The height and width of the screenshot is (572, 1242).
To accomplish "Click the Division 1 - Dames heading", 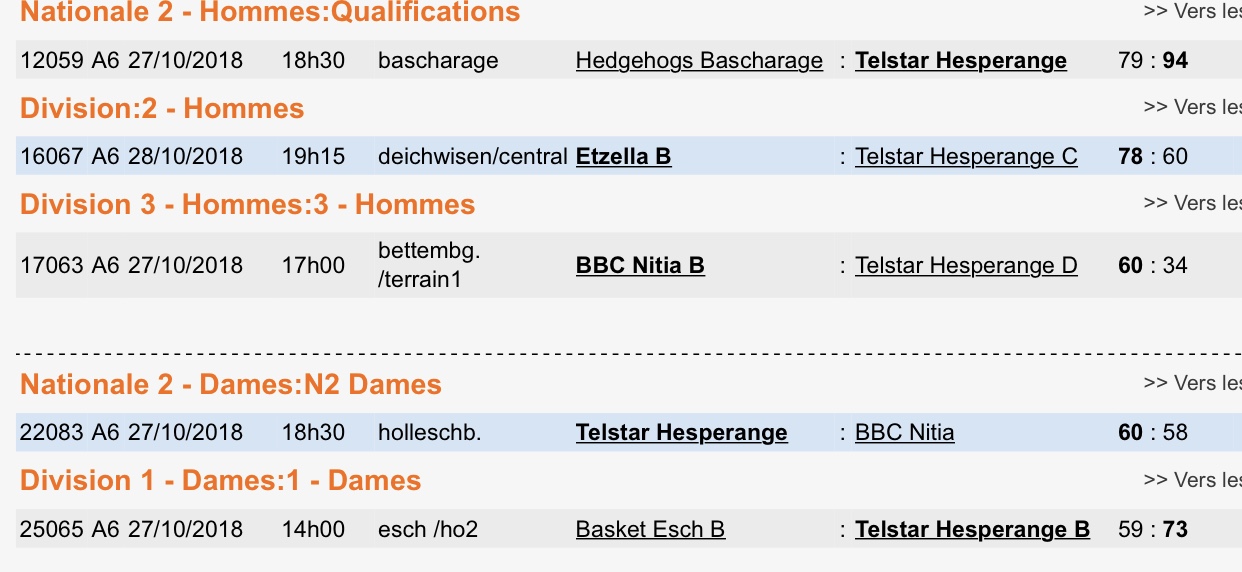I will click(220, 481).
